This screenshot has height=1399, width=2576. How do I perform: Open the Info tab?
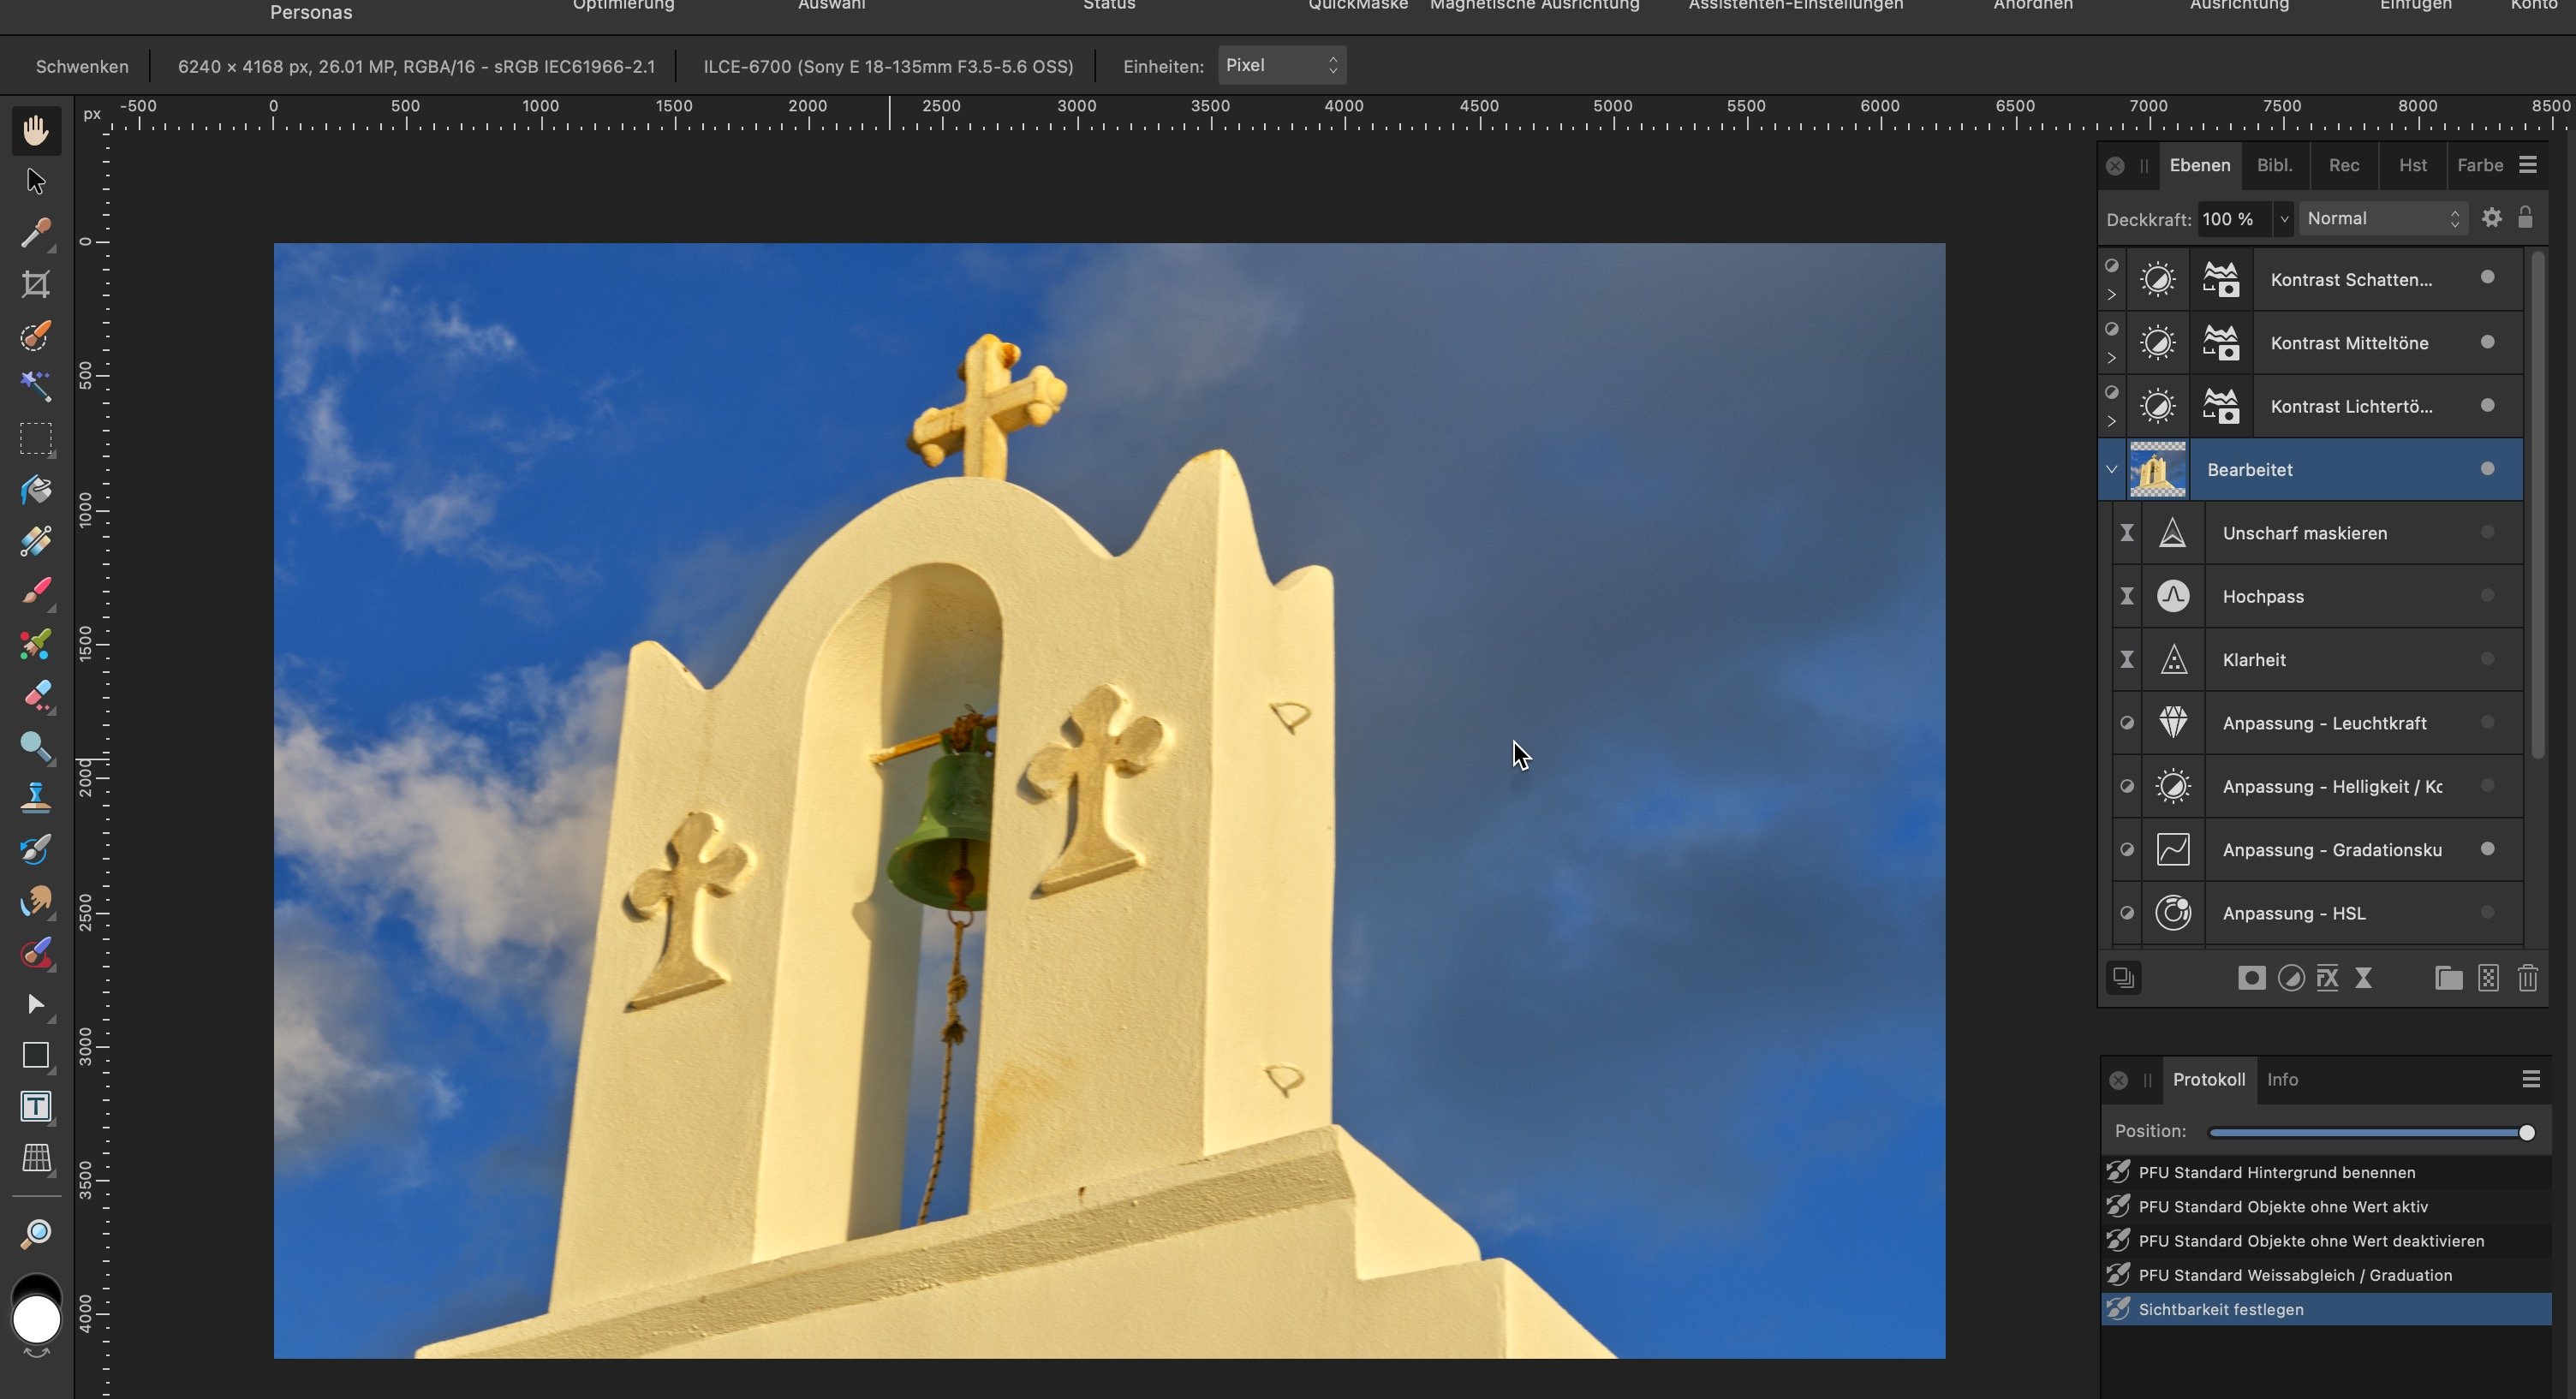point(2282,1079)
